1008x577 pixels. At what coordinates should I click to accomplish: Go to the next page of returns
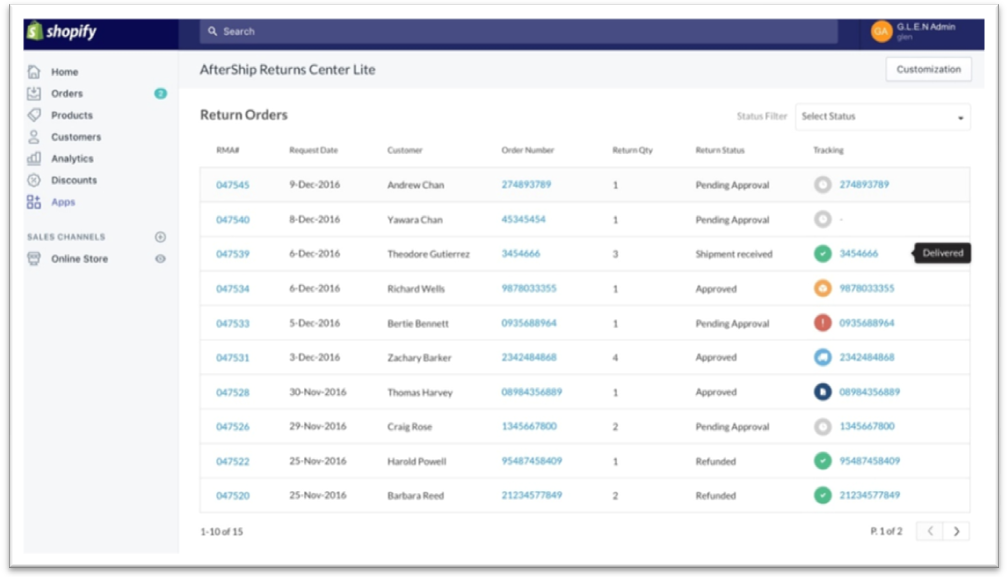coord(957,531)
